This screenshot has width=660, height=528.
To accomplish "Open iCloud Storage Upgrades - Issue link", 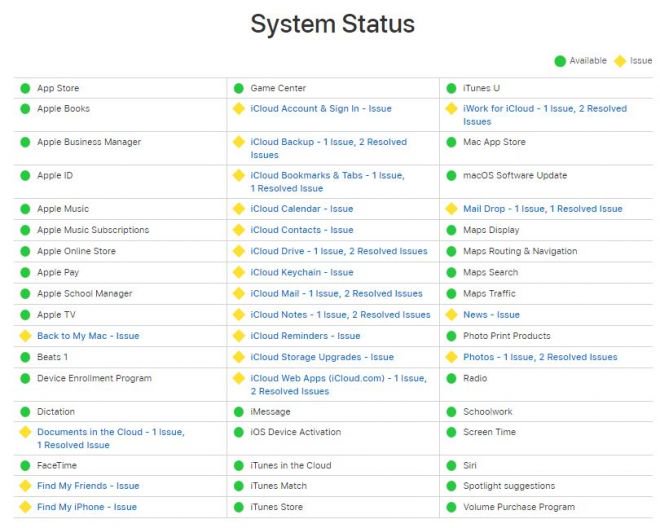I will 322,357.
